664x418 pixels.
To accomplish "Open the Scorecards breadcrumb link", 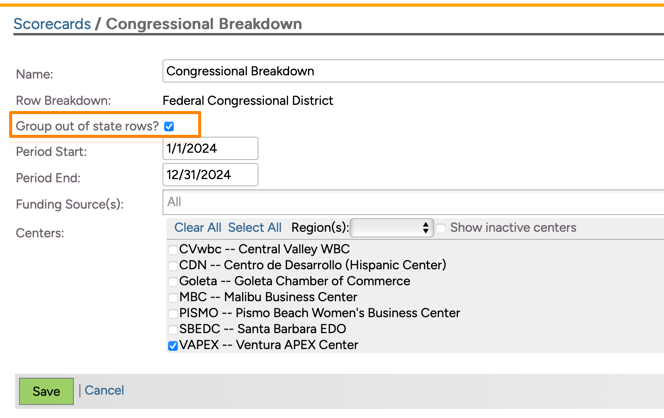I will (x=52, y=24).
